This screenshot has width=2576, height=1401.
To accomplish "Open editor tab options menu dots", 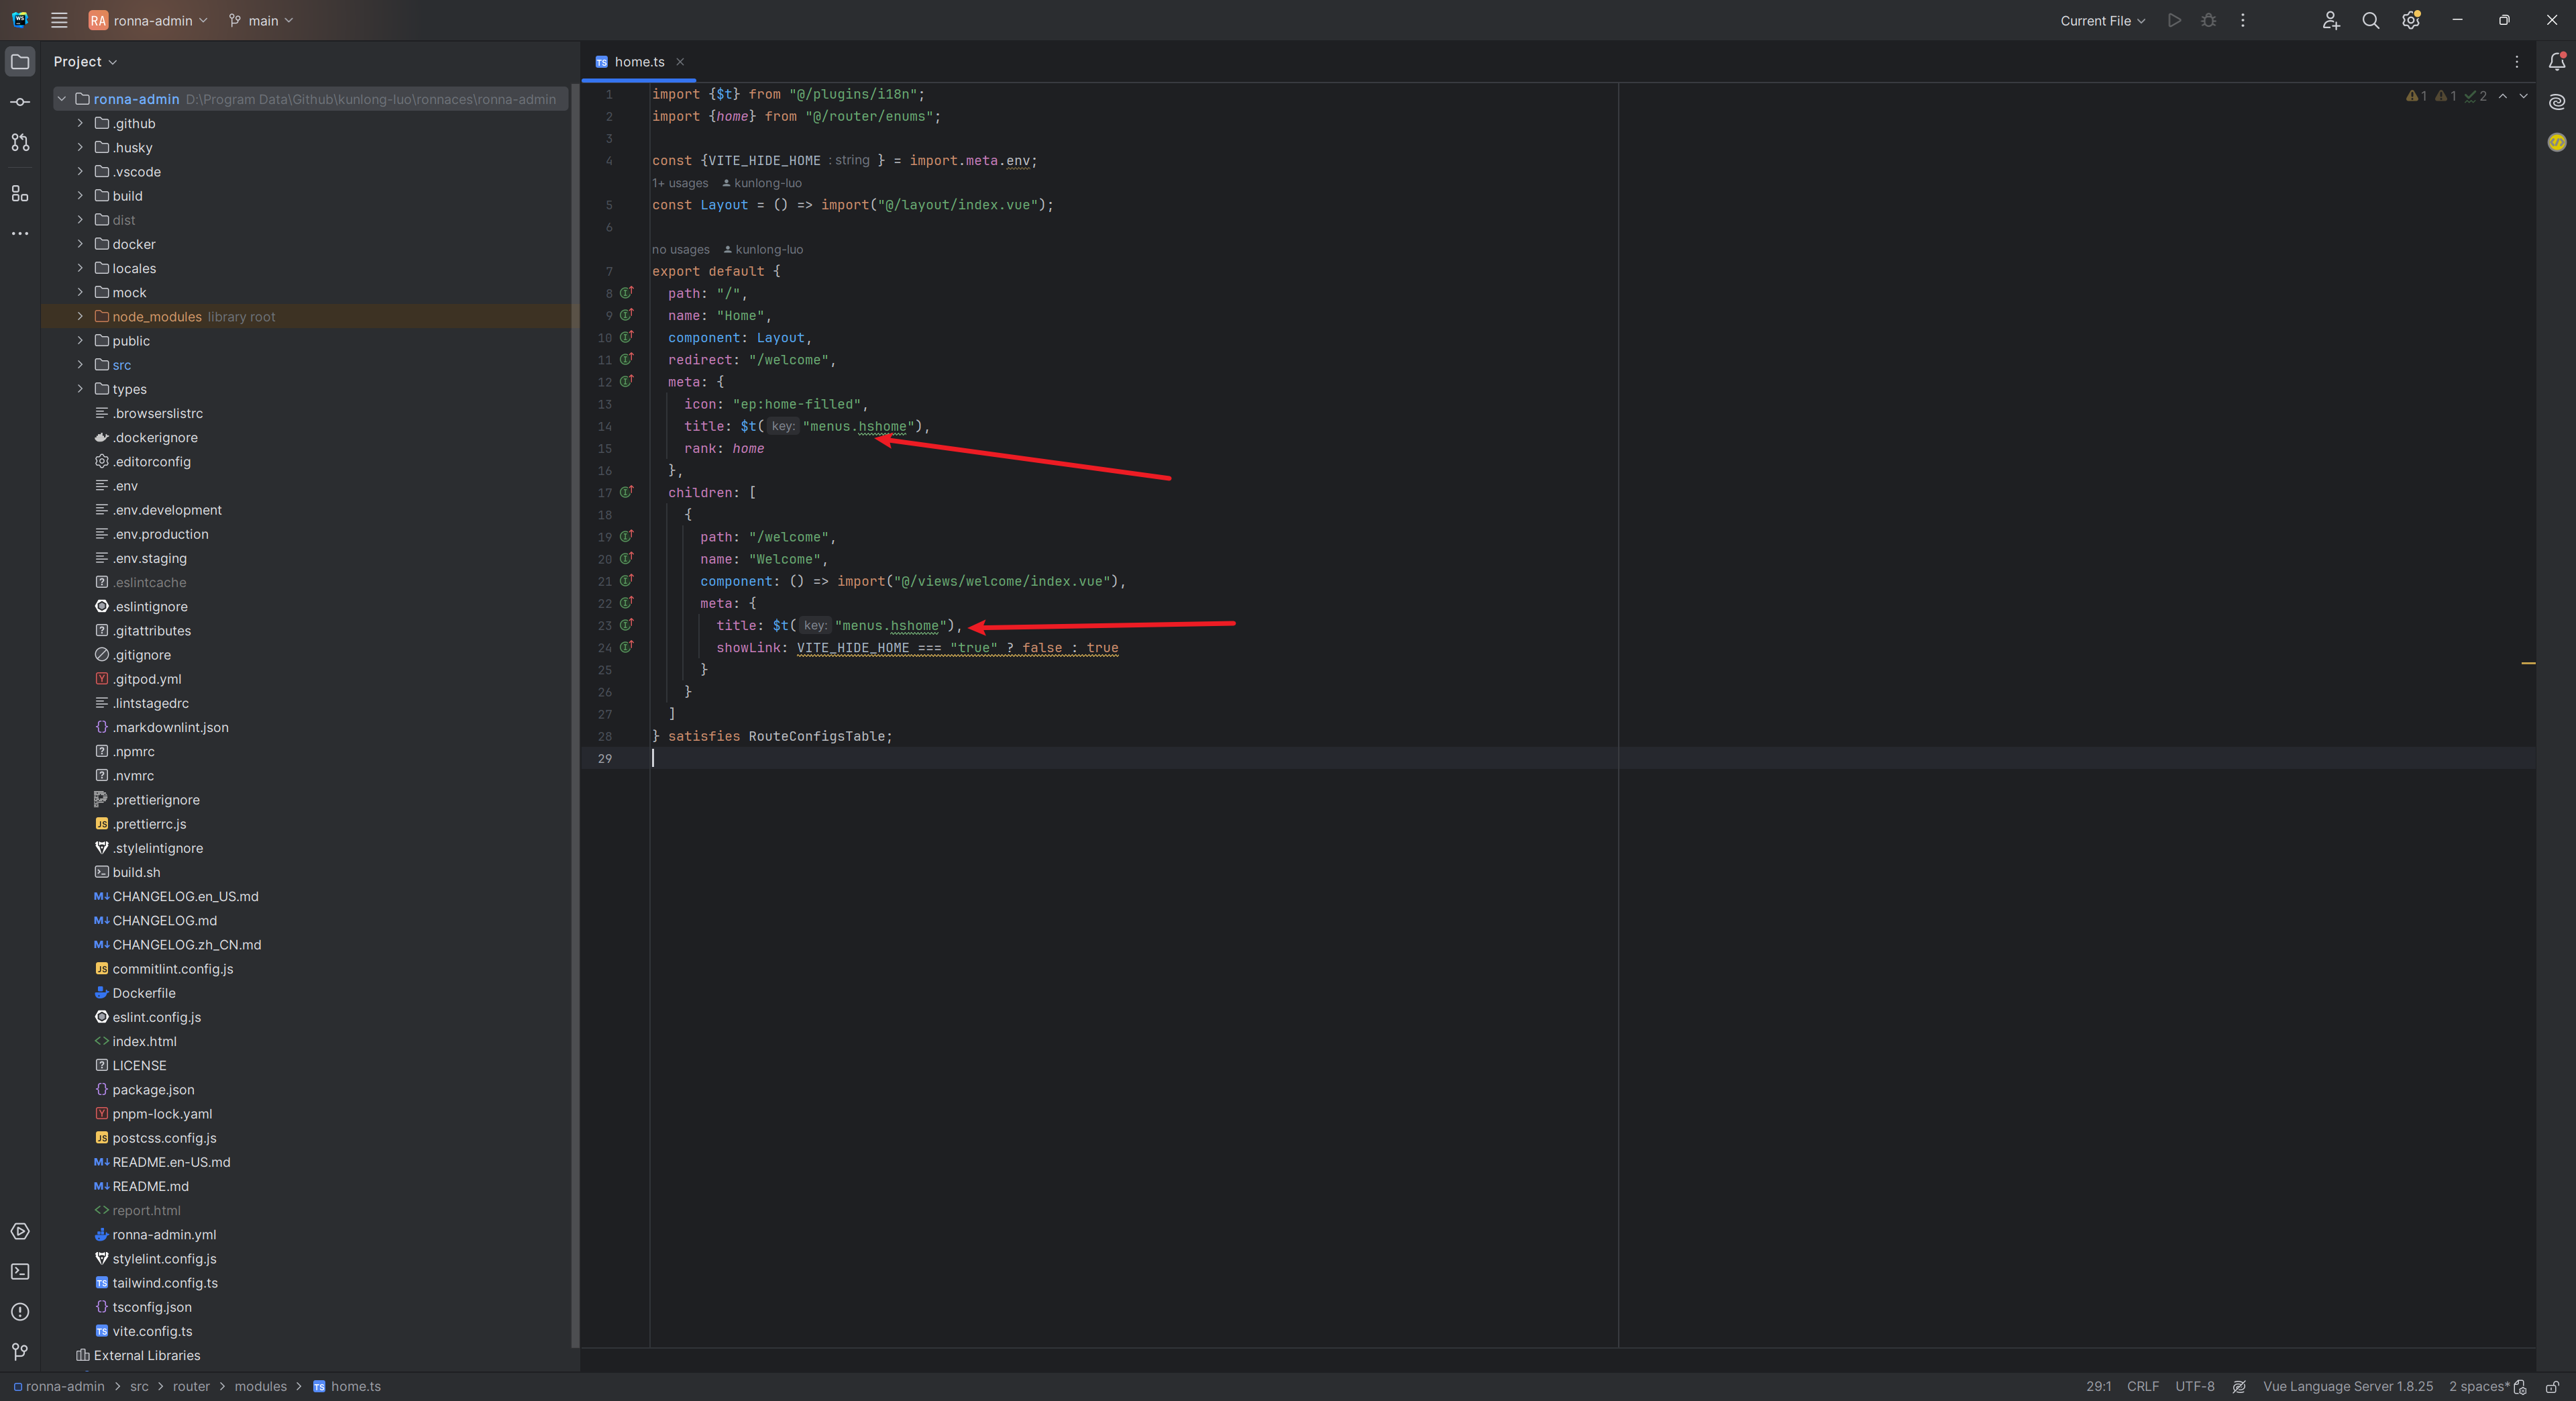I will [2517, 62].
